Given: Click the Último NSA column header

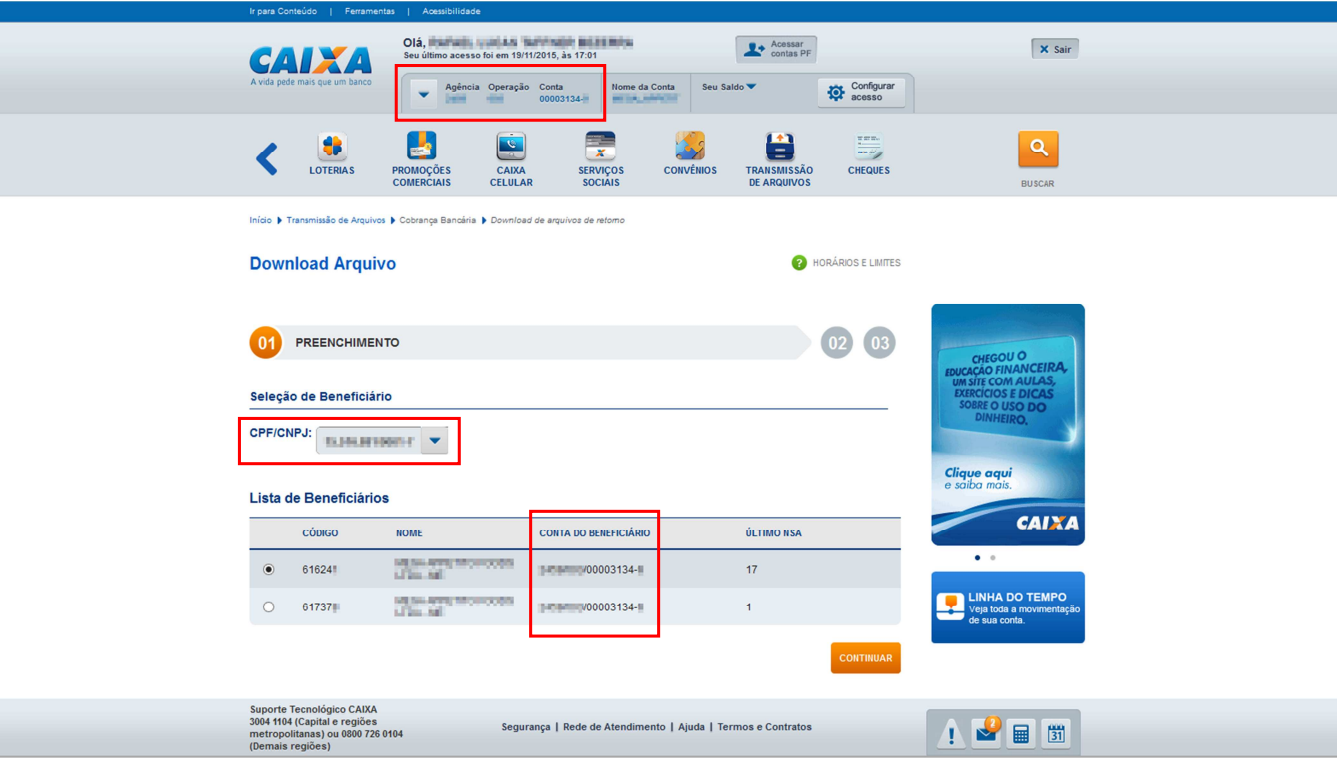Looking at the screenshot, I should tap(773, 533).
